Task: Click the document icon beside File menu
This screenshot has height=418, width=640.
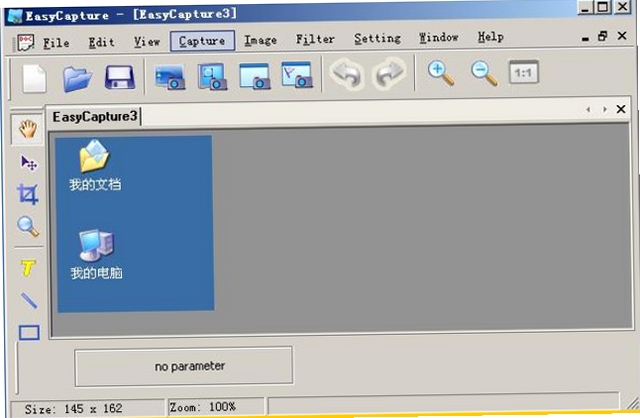Action: click(25, 42)
